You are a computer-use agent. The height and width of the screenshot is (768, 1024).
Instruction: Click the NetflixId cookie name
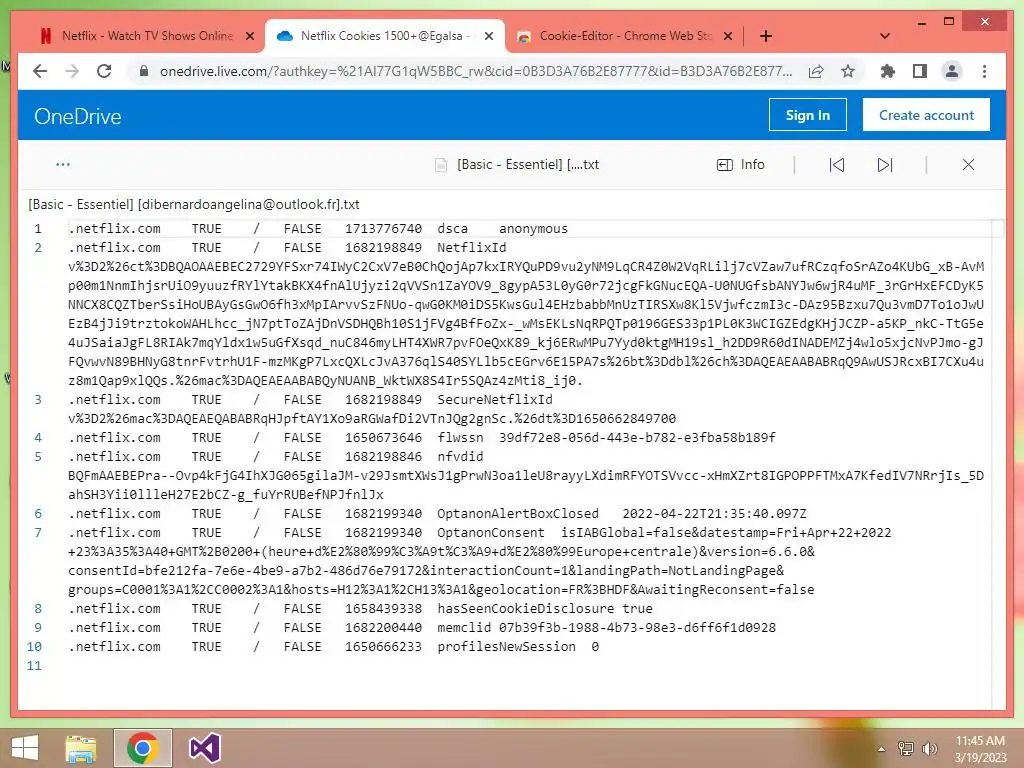472,248
